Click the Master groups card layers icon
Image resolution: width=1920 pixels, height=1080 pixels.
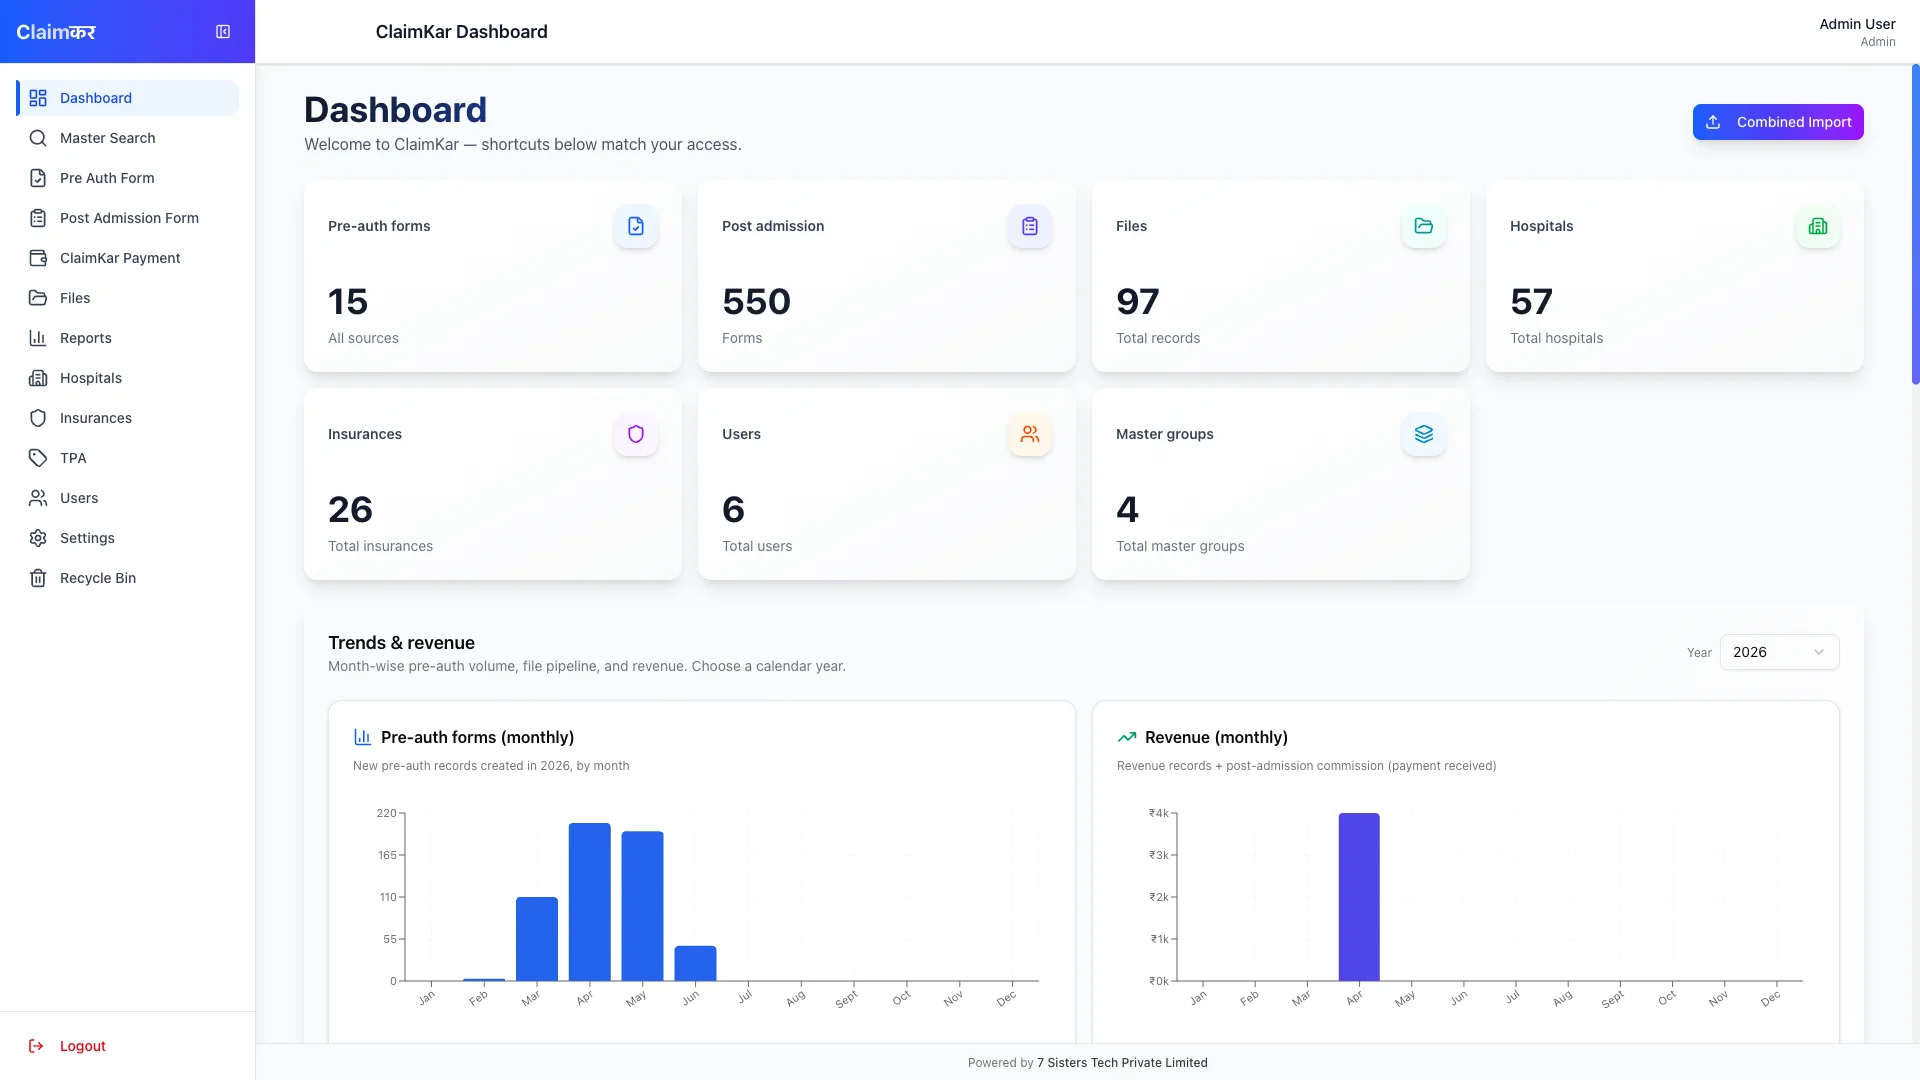[x=1424, y=434]
